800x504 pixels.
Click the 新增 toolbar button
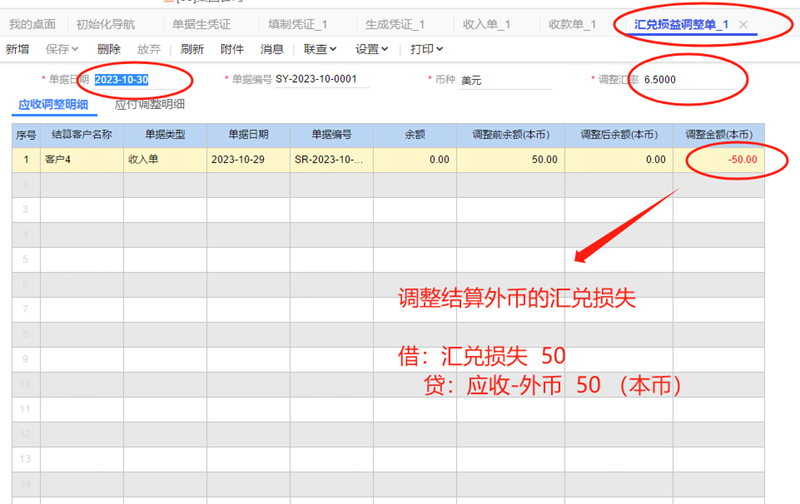pos(17,49)
